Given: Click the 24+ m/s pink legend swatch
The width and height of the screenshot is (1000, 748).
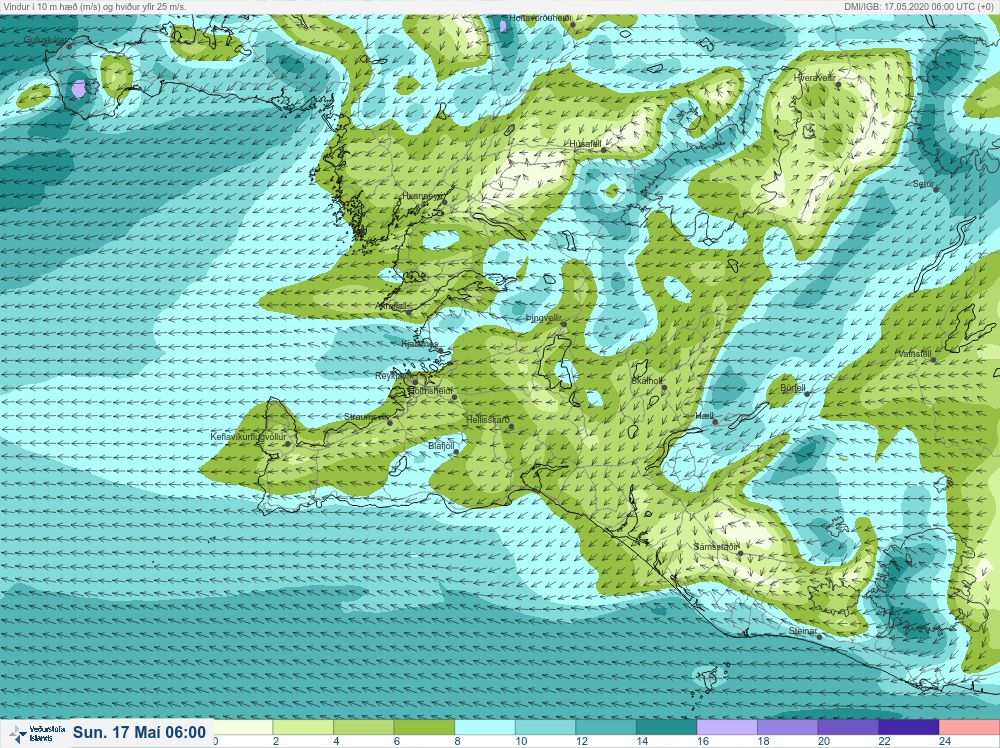Looking at the screenshot, I should pos(969,727).
